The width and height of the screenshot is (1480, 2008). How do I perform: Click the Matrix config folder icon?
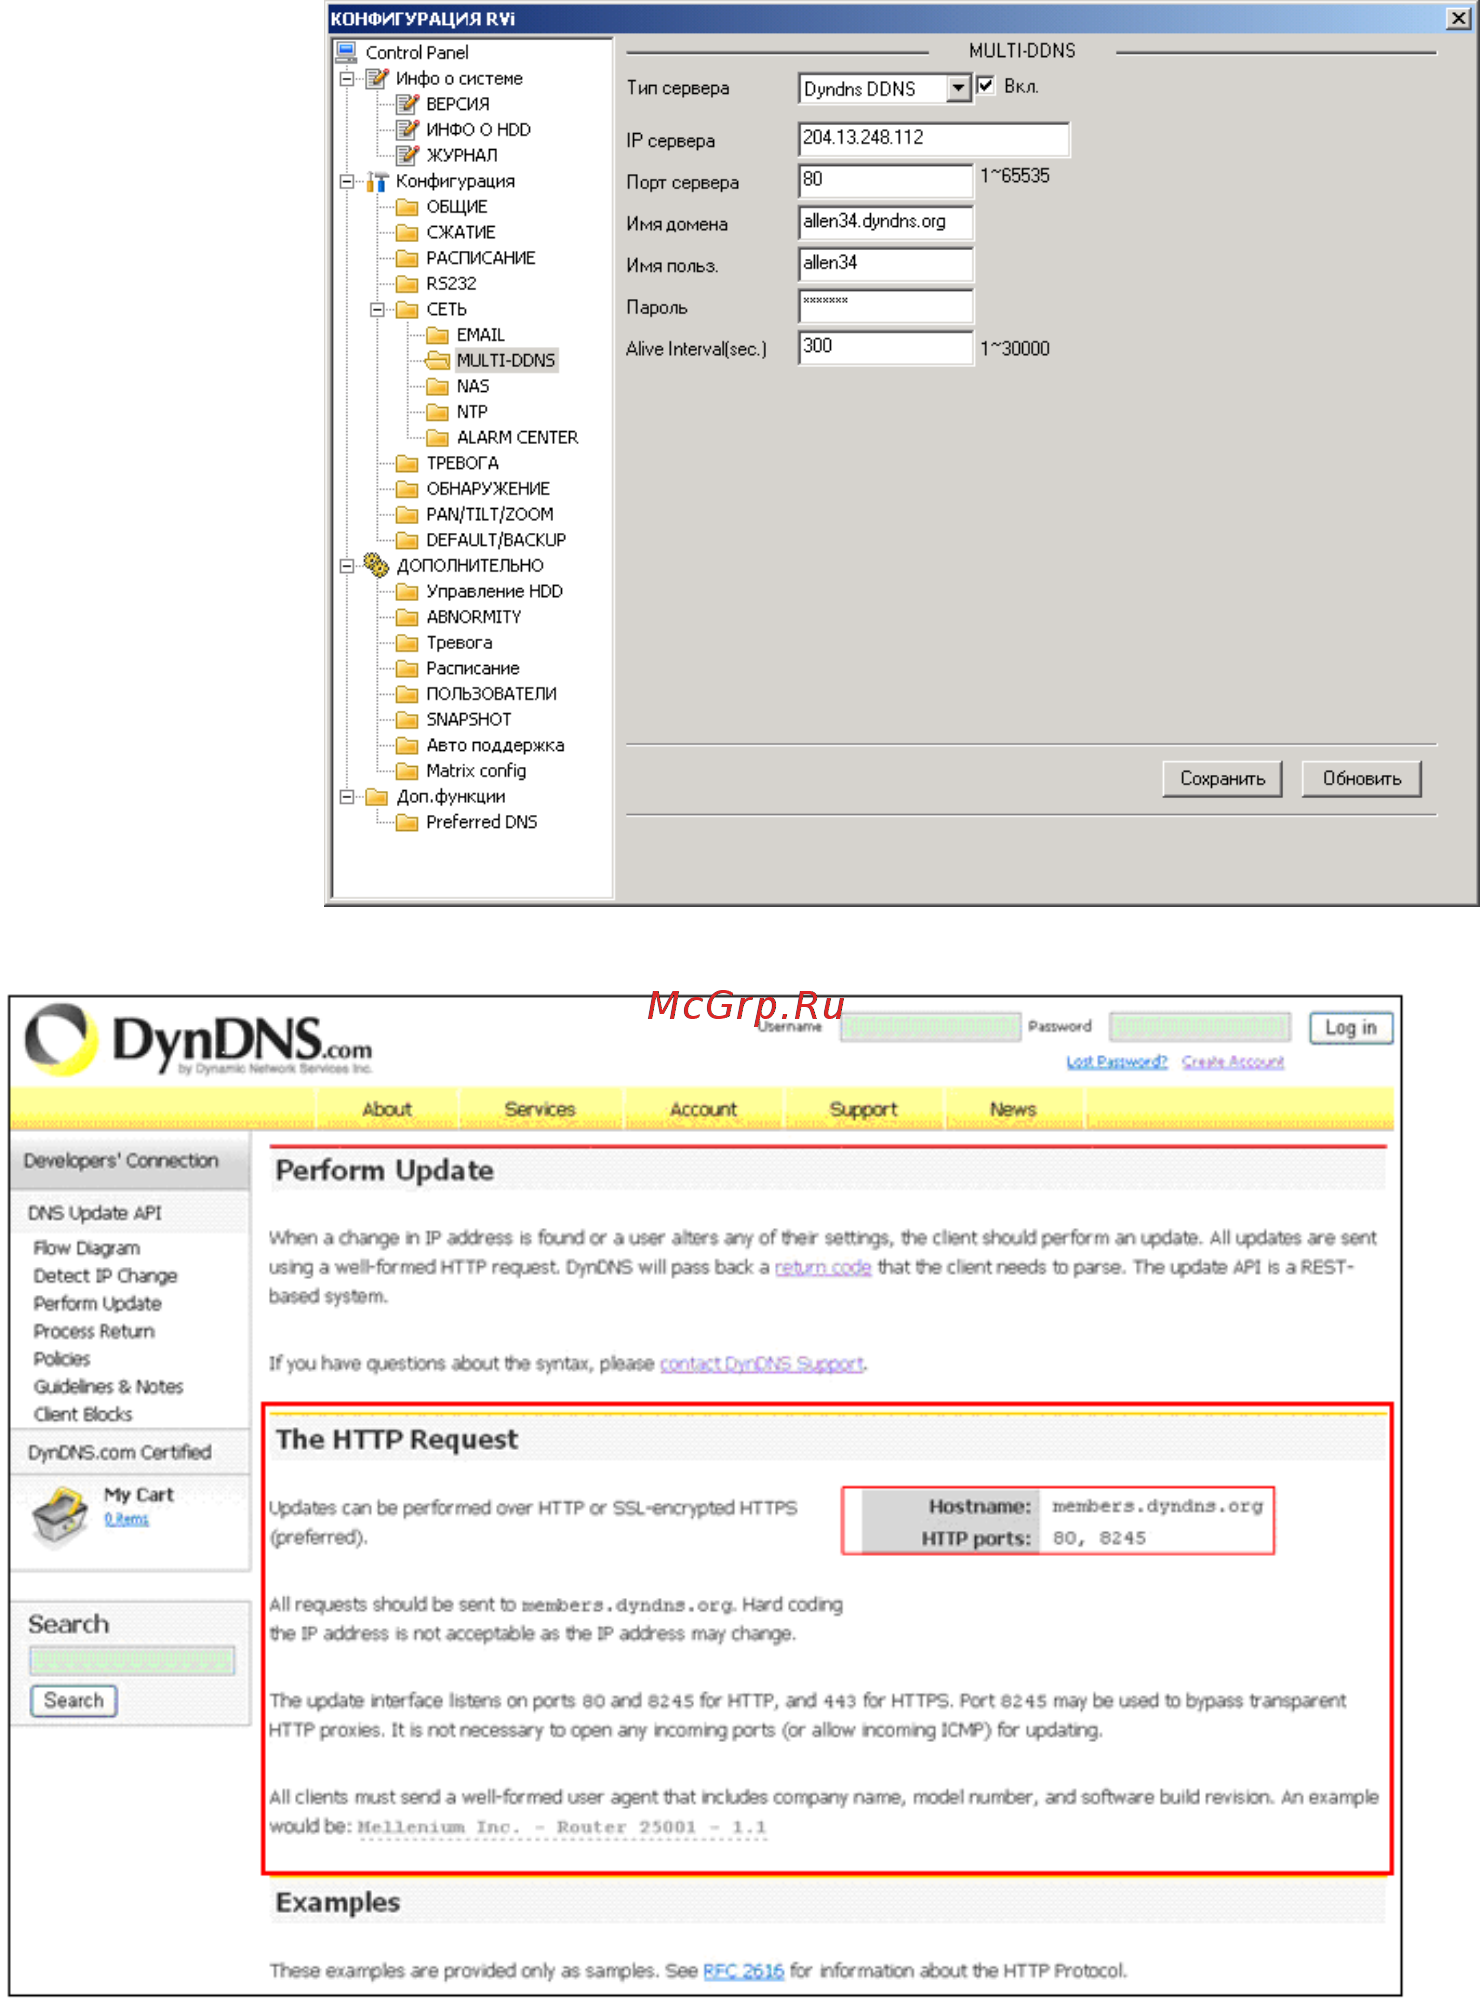coord(407,771)
